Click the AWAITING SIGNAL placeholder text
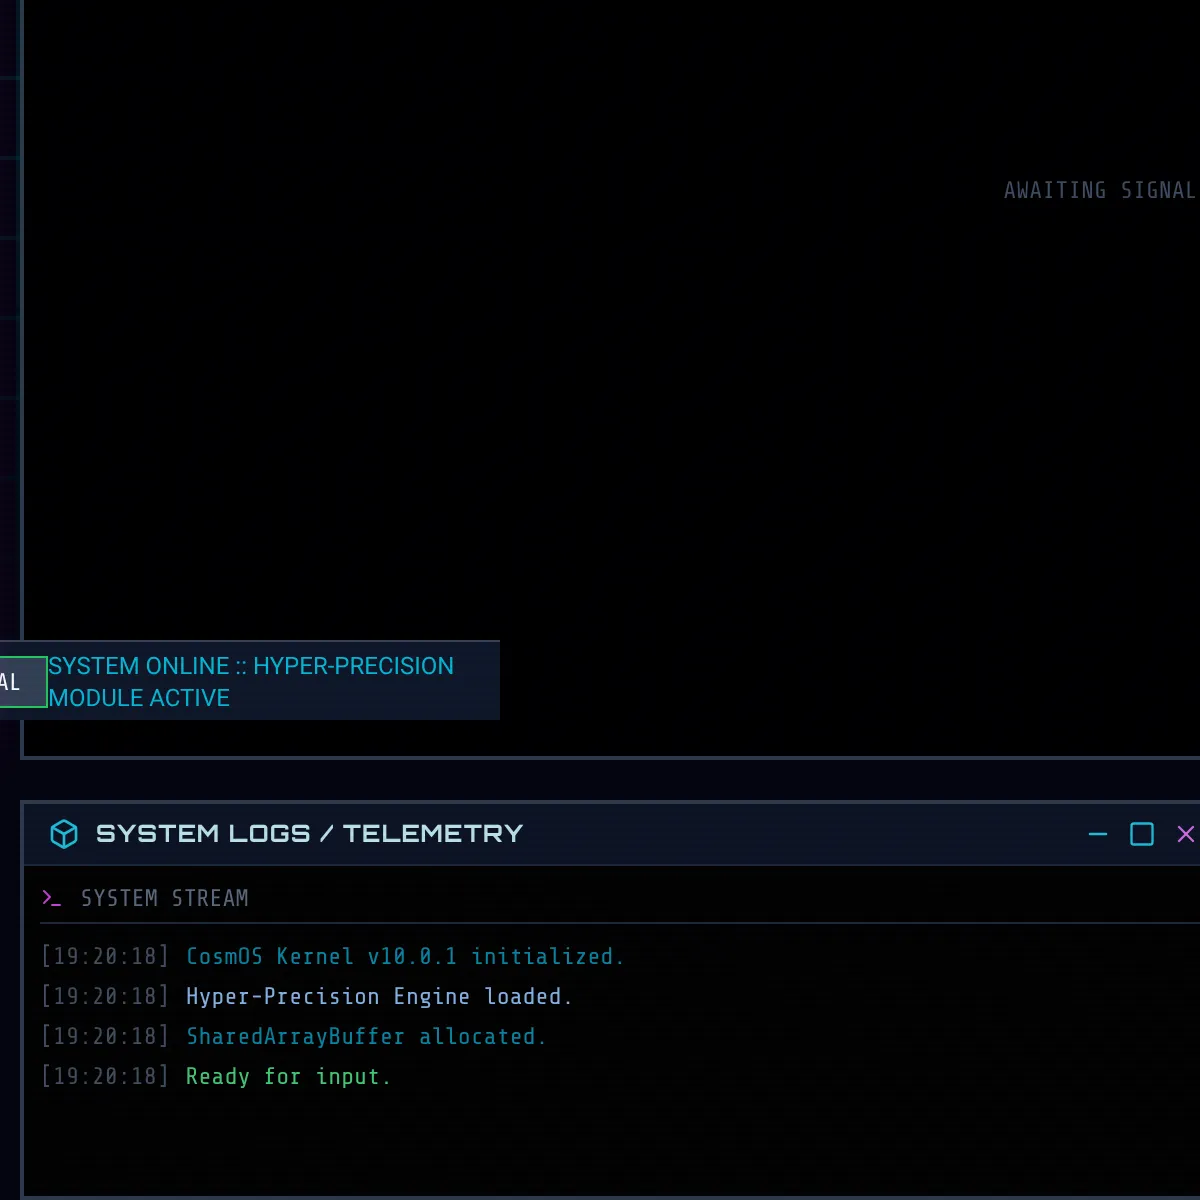This screenshot has width=1200, height=1200. click(x=1099, y=190)
